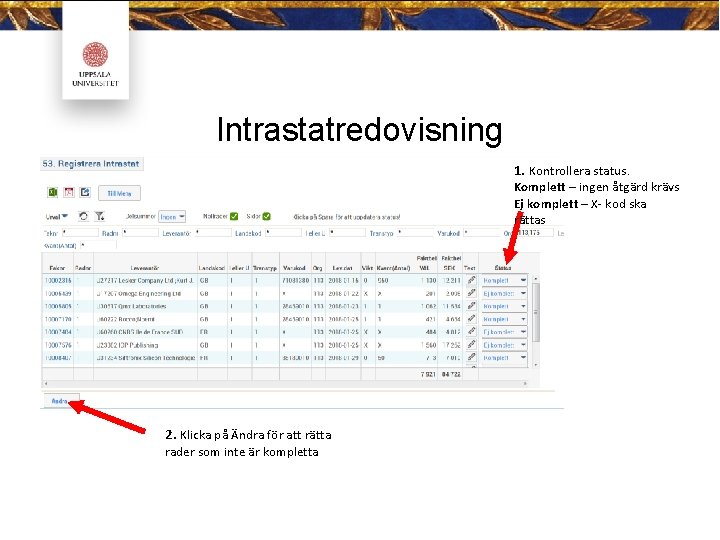Open the filter funnel icon
This screenshot has width=720, height=540.
(99, 216)
